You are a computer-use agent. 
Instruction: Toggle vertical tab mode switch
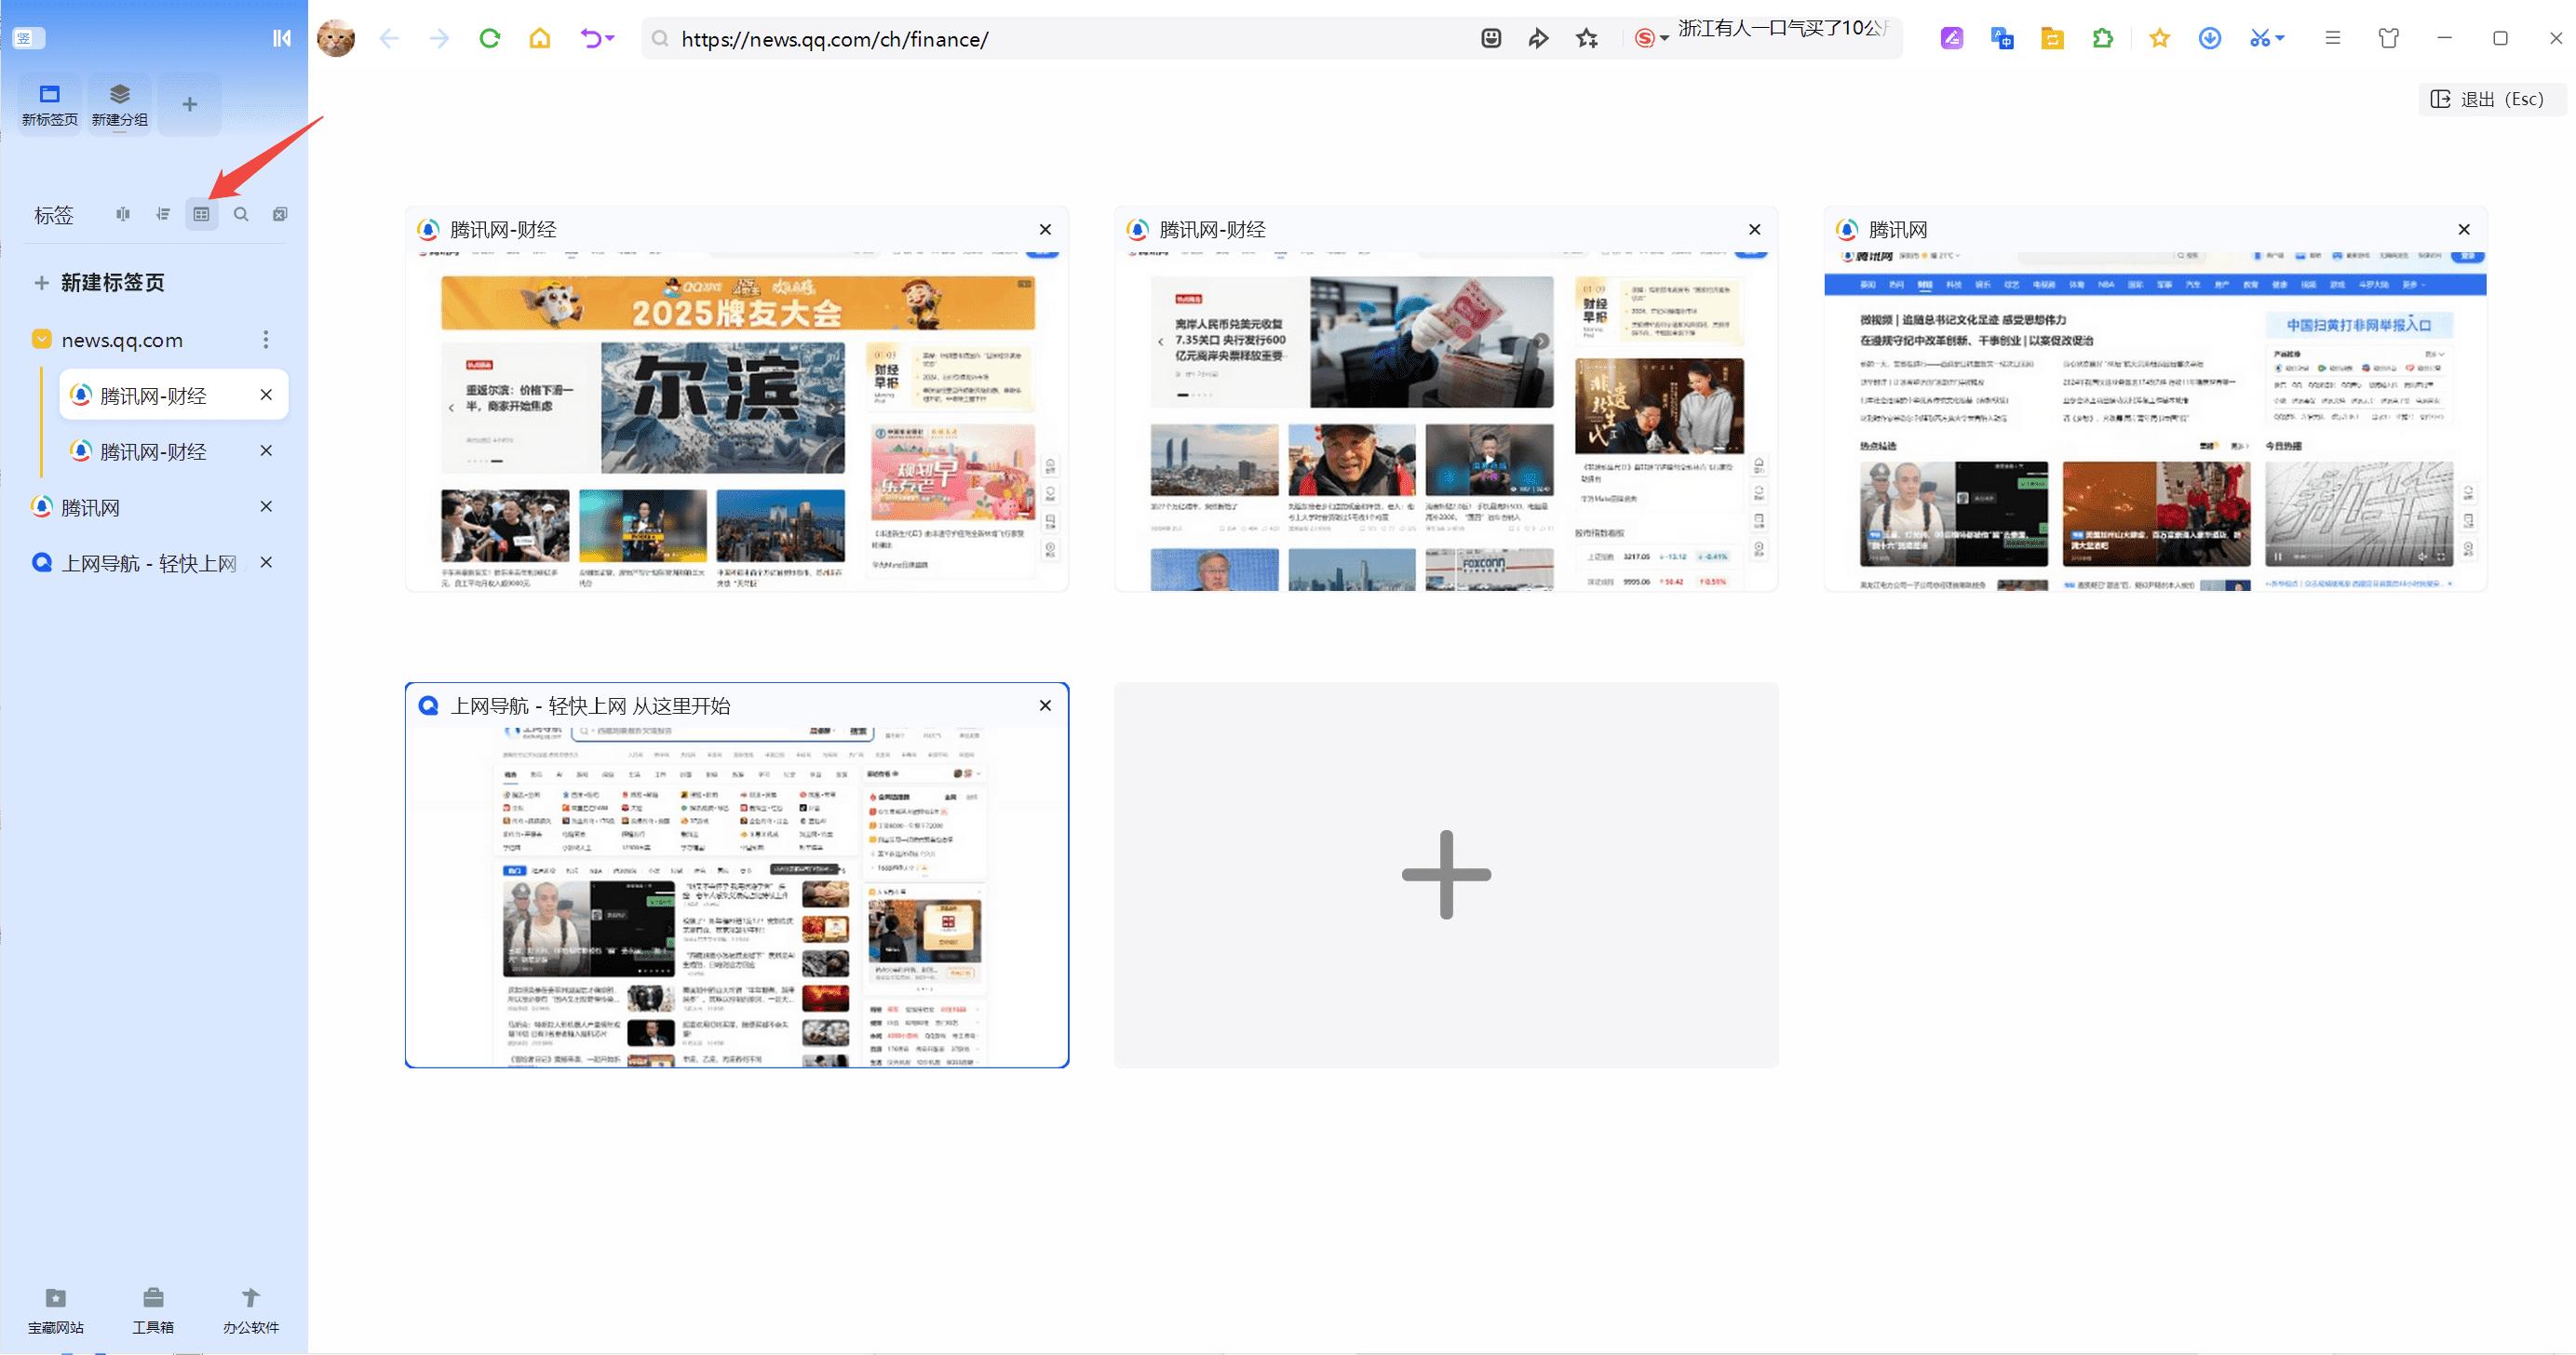25,38
